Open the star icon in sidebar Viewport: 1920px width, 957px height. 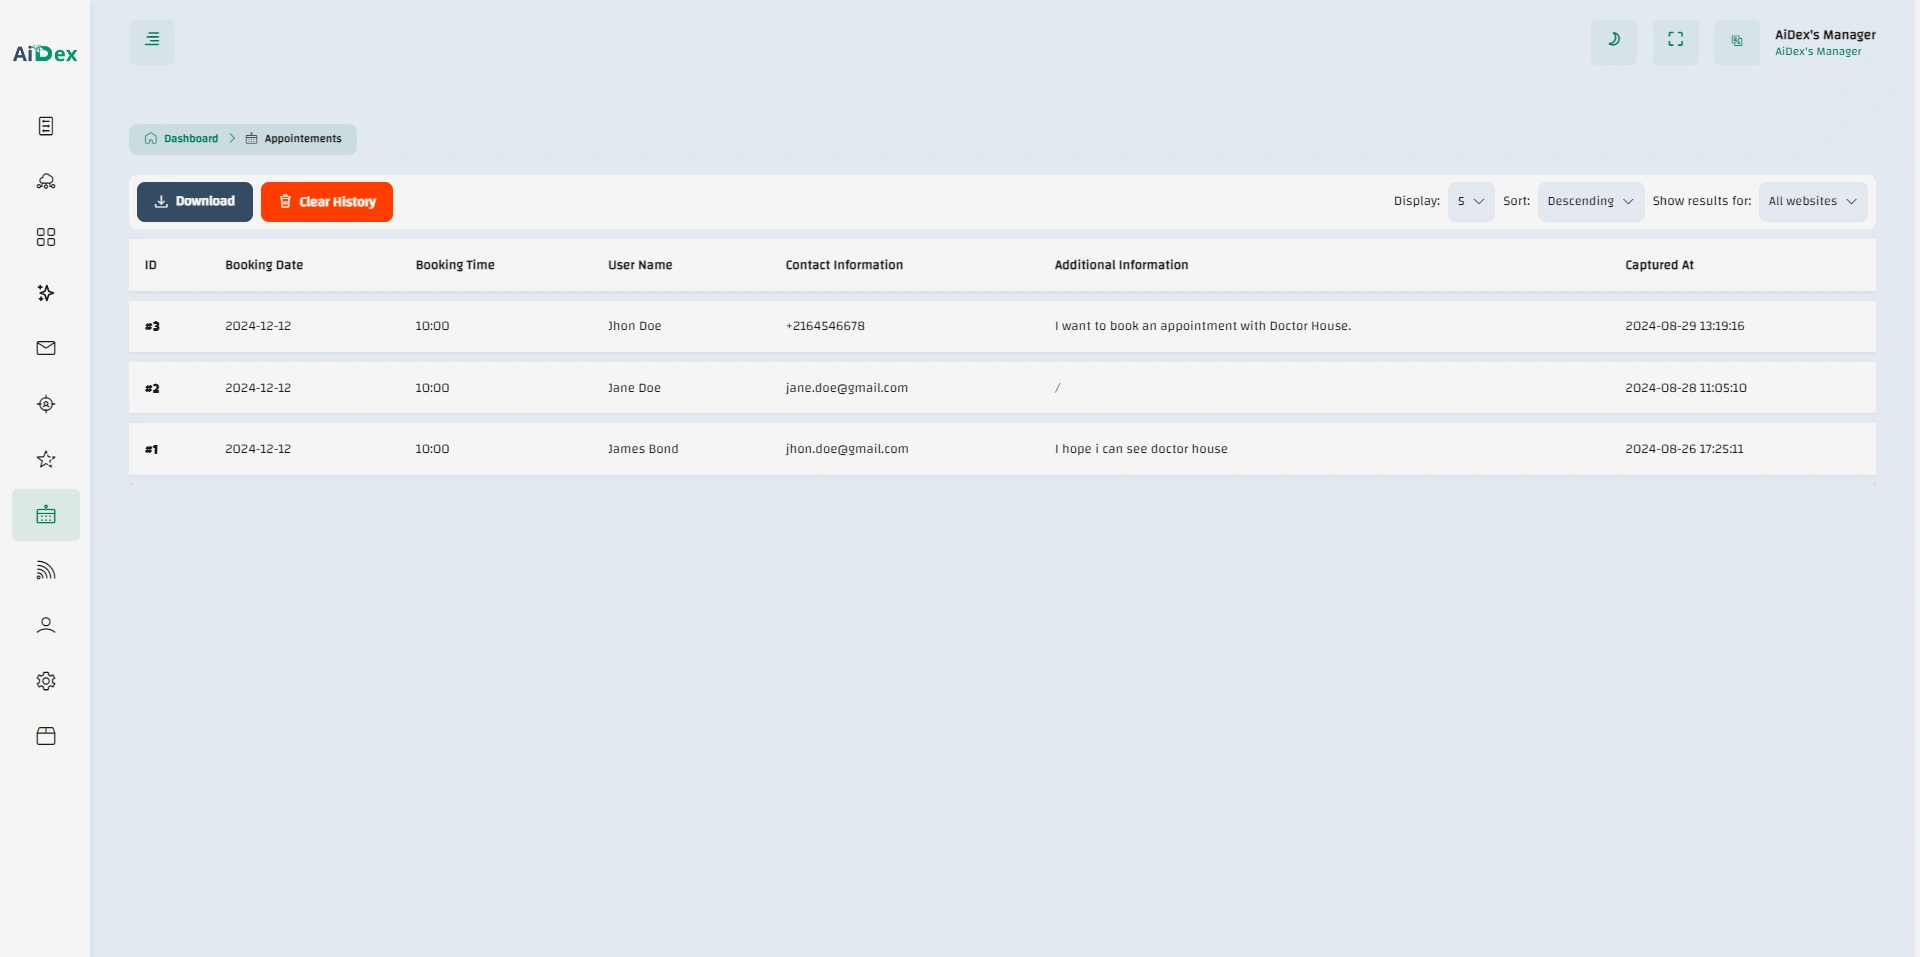46,459
